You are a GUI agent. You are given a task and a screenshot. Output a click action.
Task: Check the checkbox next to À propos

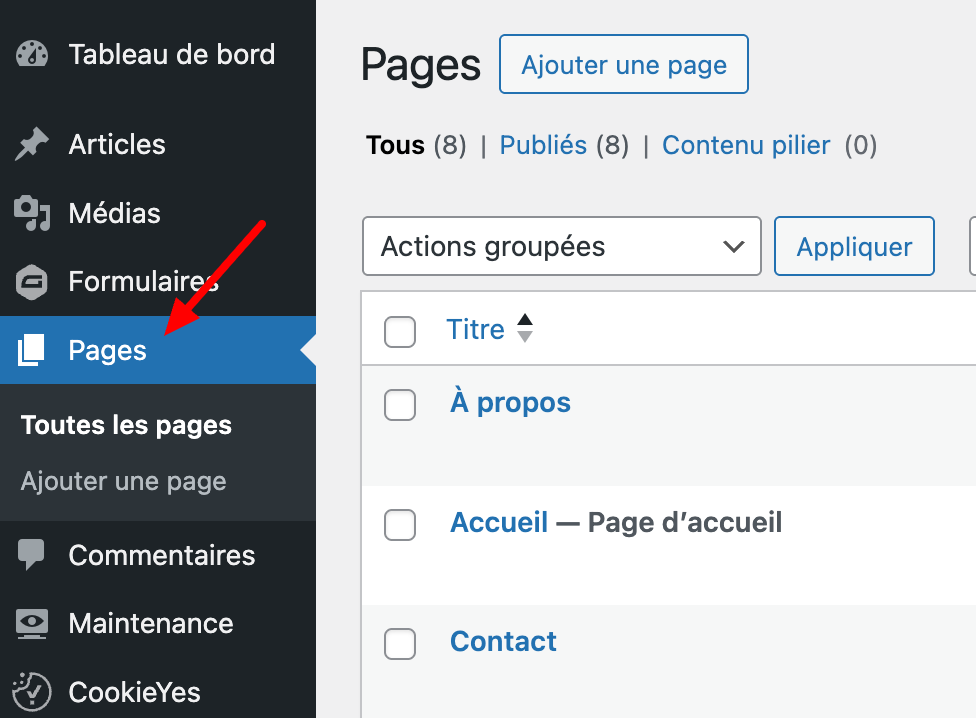click(400, 405)
